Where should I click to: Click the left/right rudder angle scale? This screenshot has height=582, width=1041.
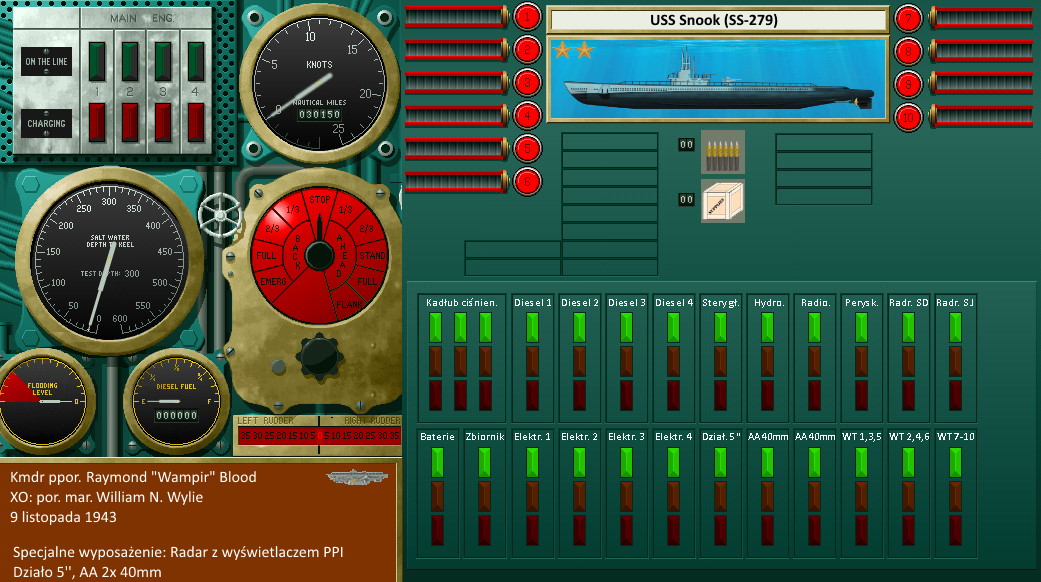coord(318,436)
